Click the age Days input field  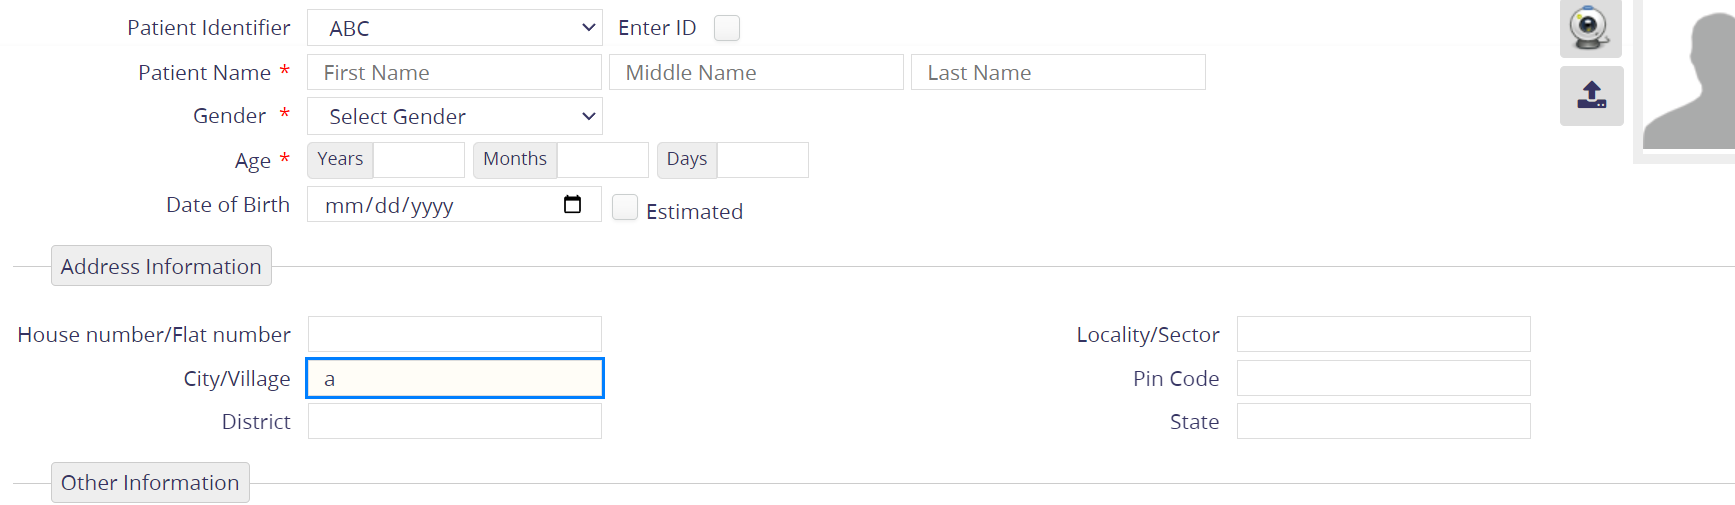coord(762,160)
